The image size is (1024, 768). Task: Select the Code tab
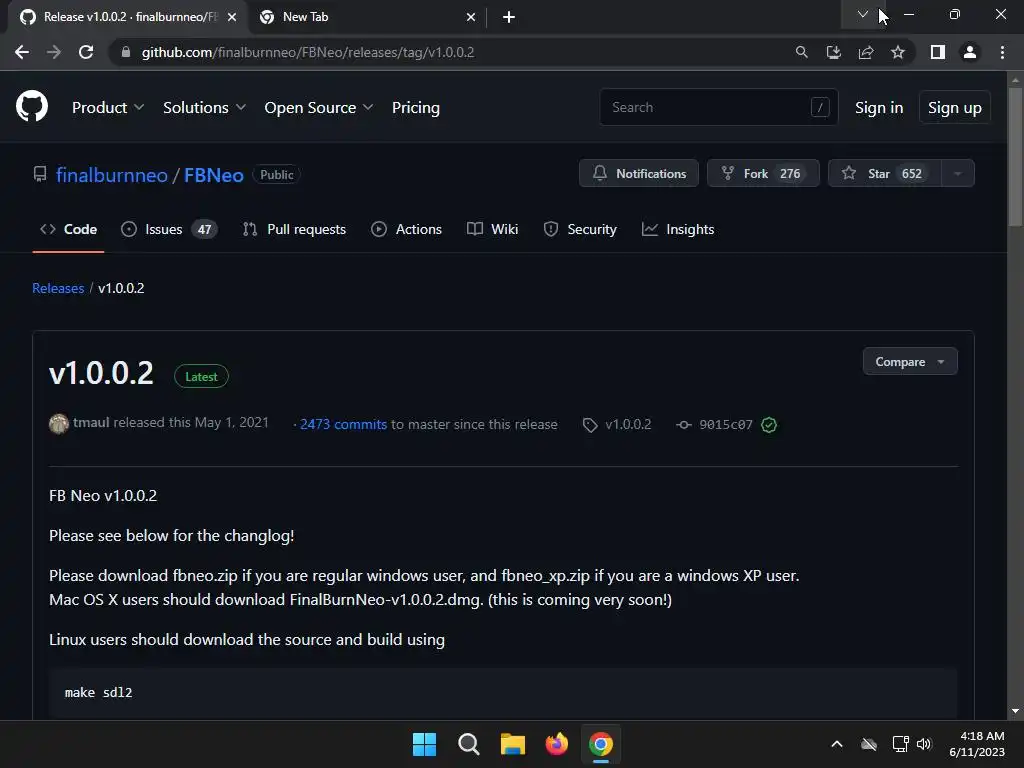tap(69, 229)
